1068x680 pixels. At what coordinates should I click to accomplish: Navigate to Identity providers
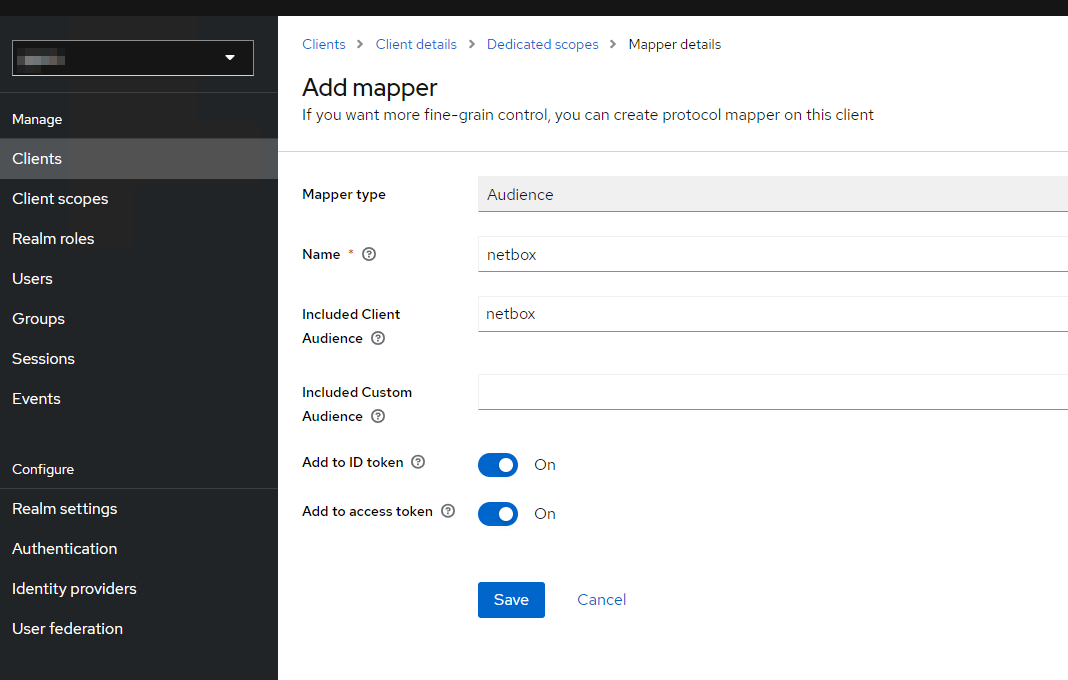click(x=74, y=589)
